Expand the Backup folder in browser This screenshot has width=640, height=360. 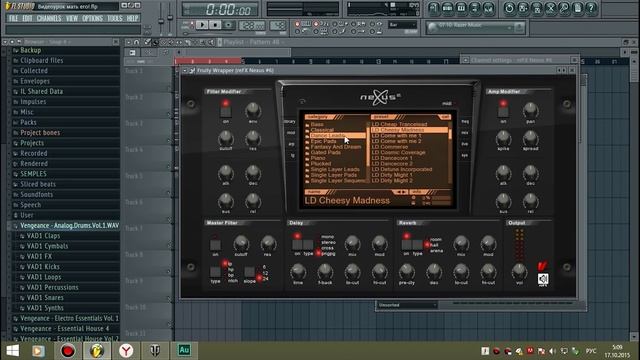(x=30, y=50)
